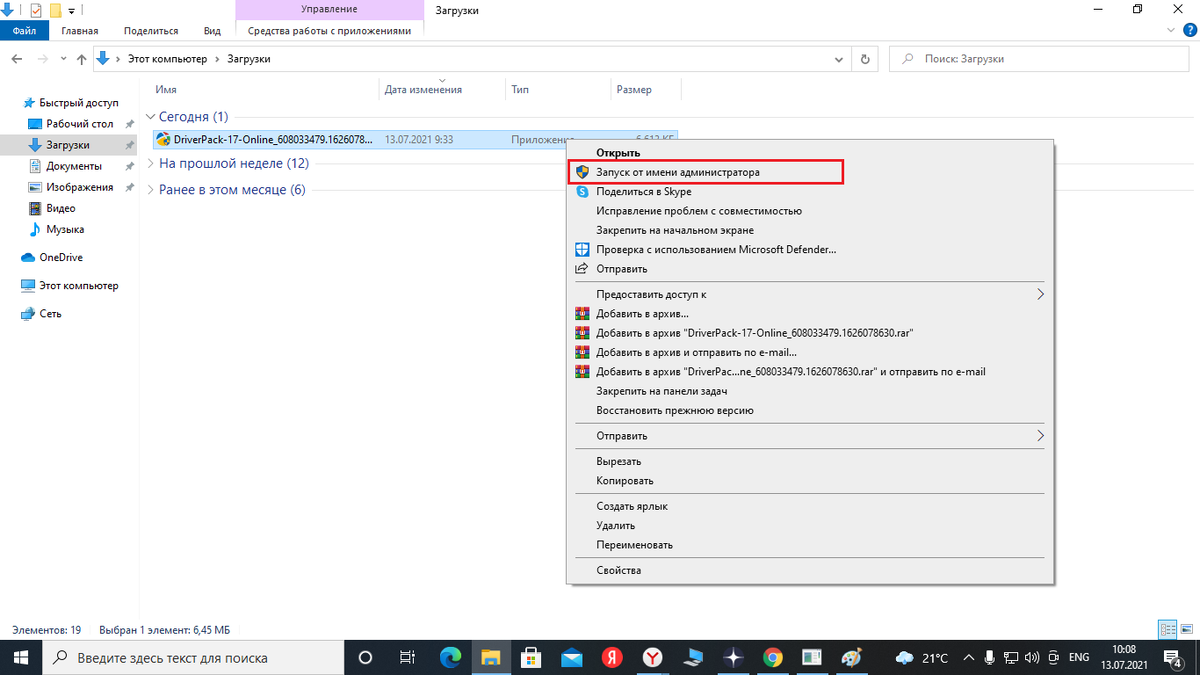This screenshot has width=1200, height=675.
Task: Click Загрузки breadcrumb in the address bar
Action: point(247,59)
